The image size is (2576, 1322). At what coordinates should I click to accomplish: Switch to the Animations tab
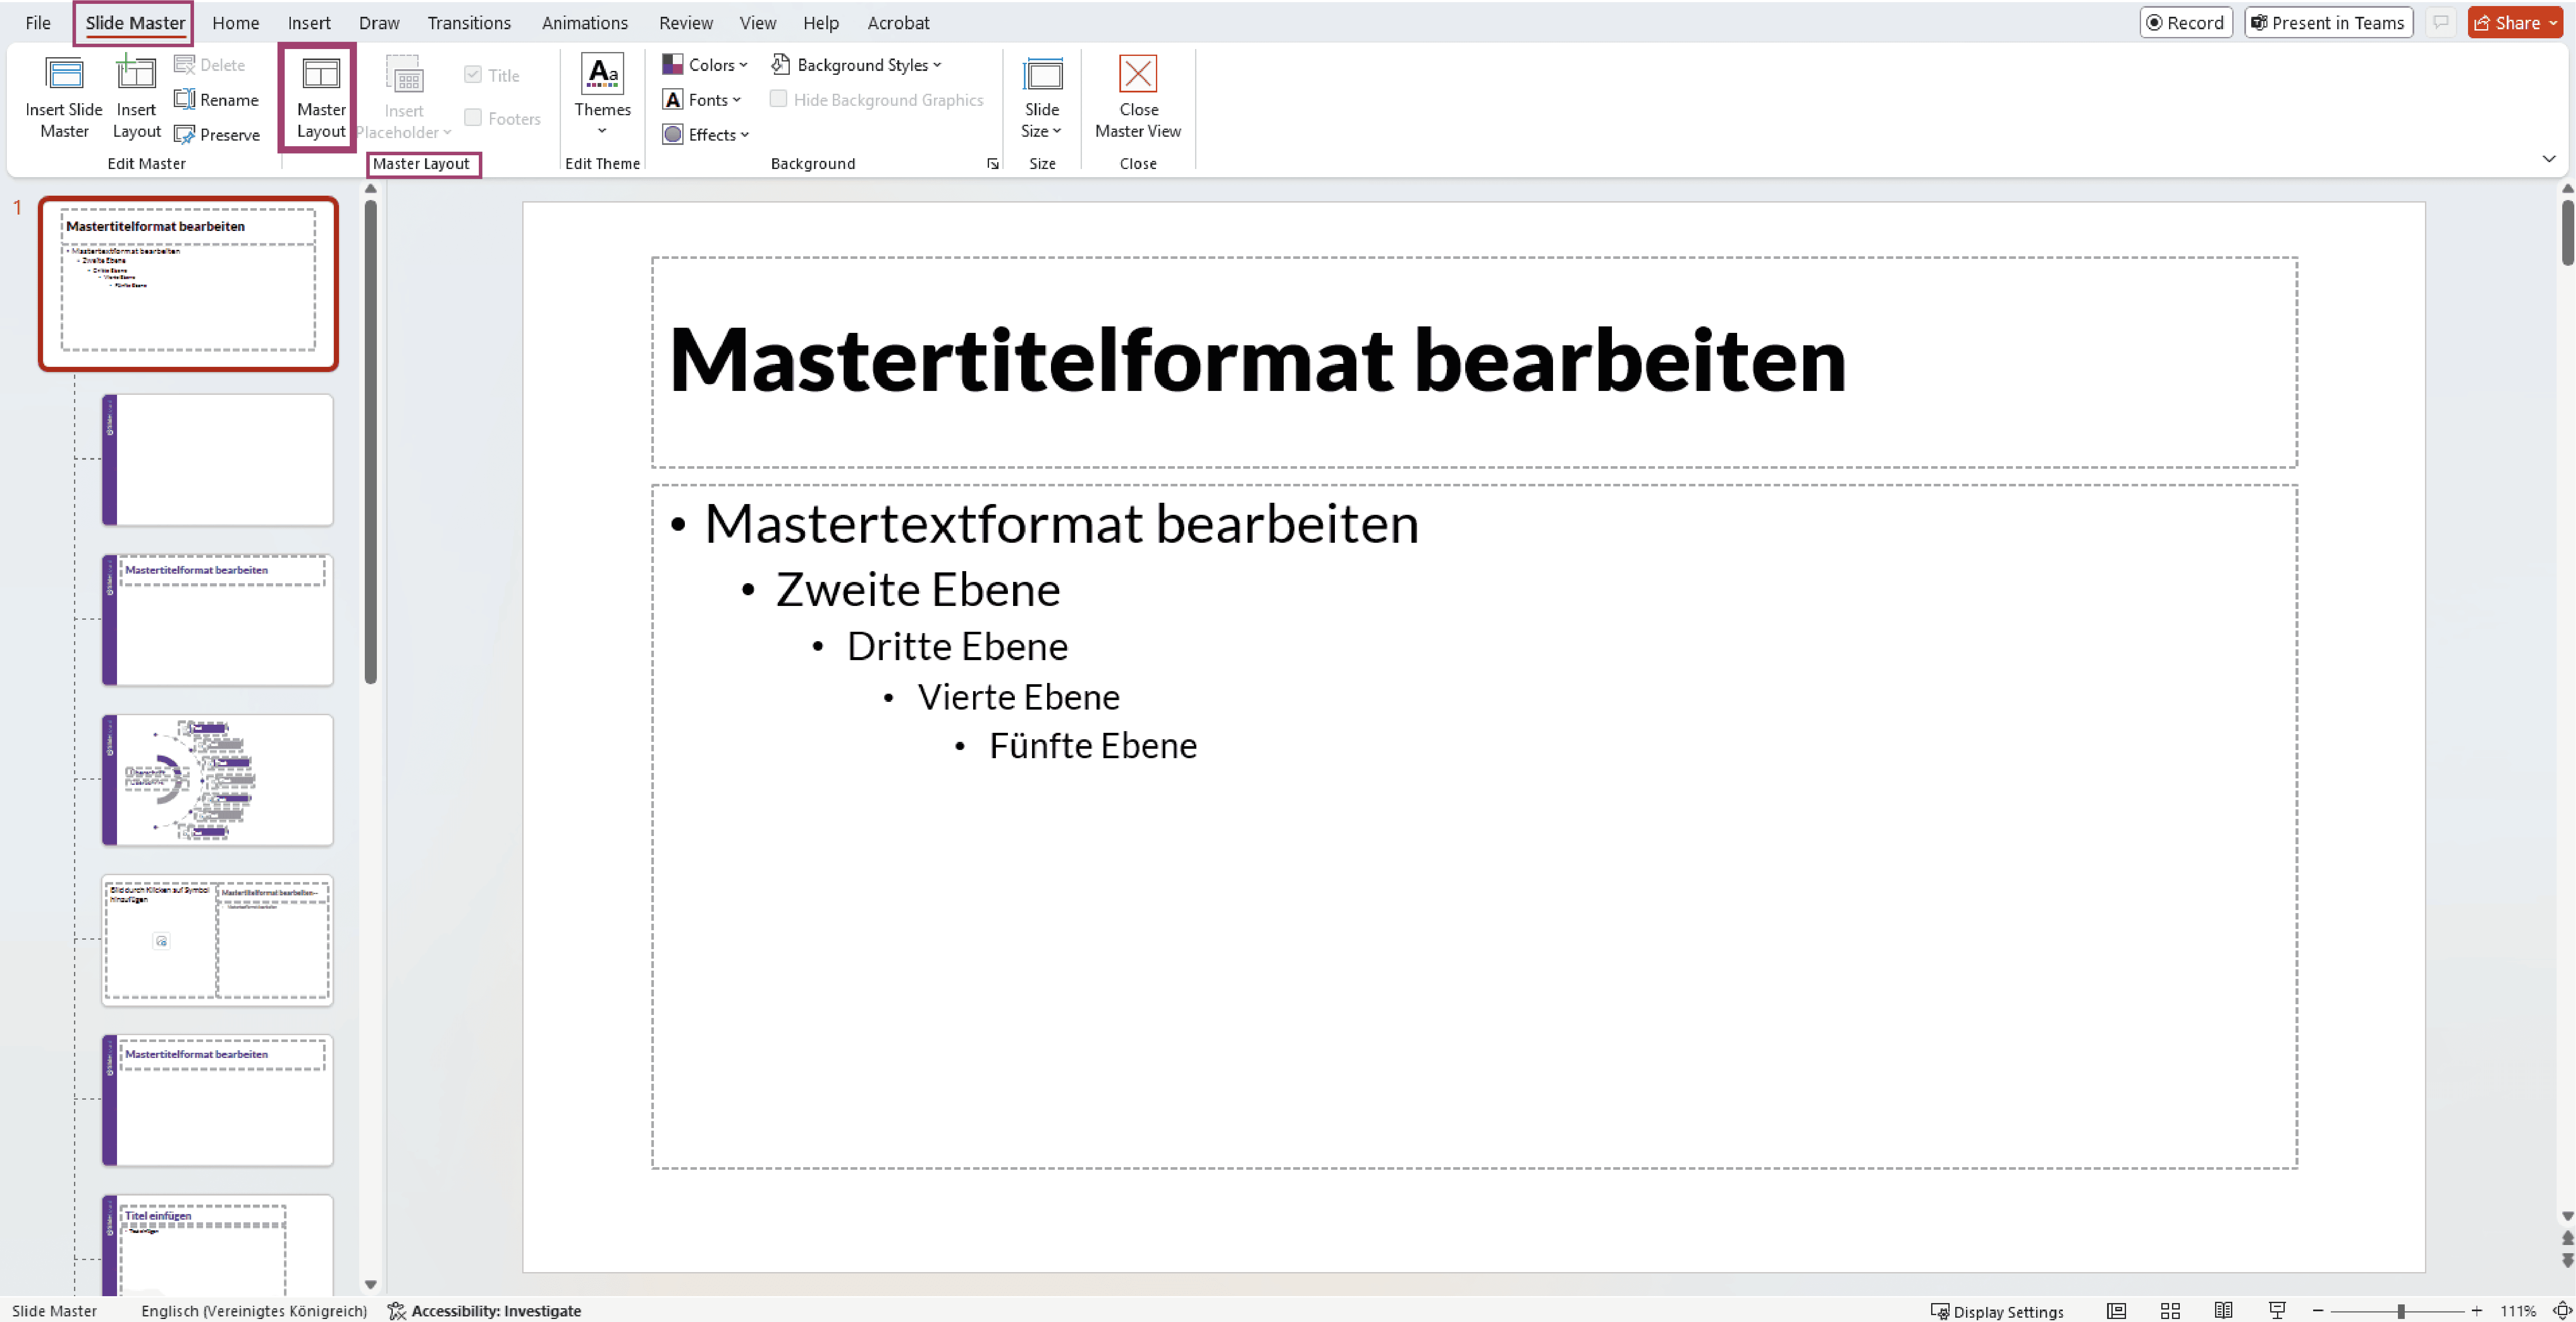(585, 23)
